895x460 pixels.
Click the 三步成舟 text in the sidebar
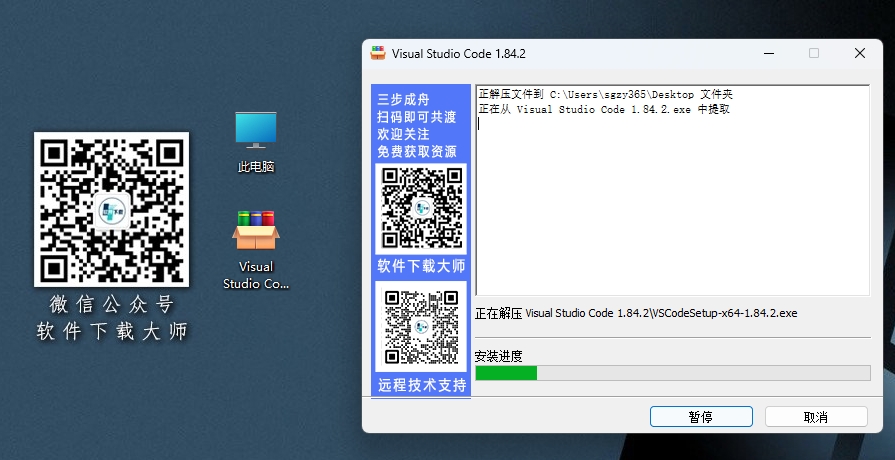click(403, 99)
